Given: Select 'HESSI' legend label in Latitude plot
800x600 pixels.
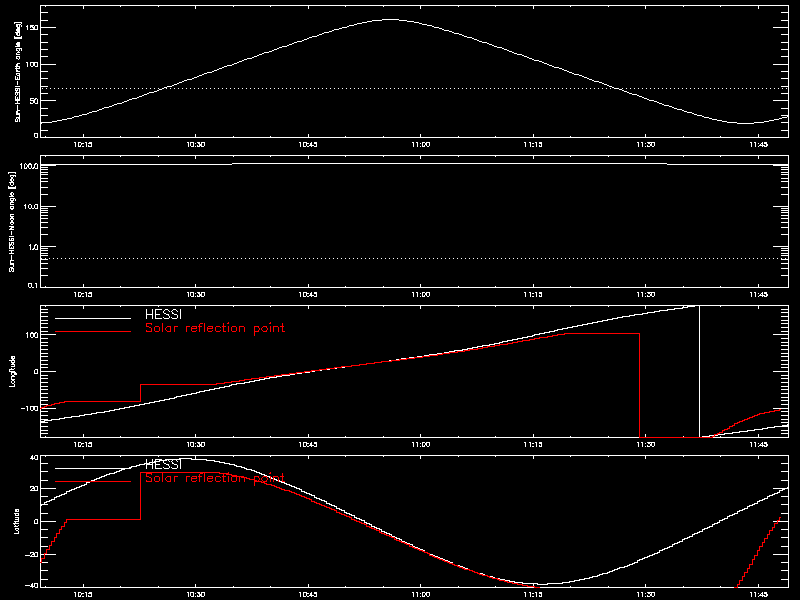Looking at the screenshot, I should click(163, 465).
